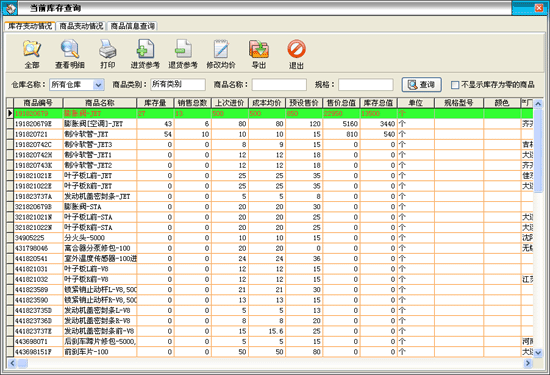Select row 膨胀阀[空调]-JET
The image size is (550, 375).
tap(270, 124)
